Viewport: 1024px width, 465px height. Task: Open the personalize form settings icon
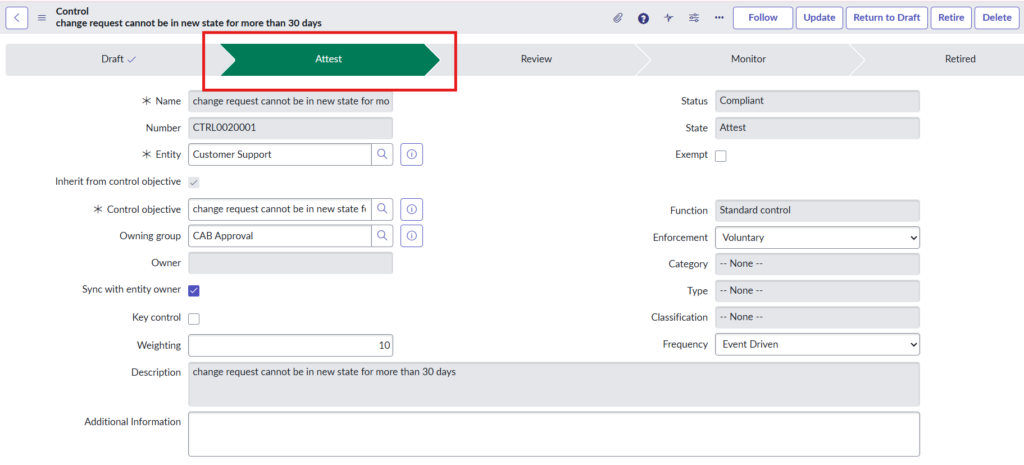[694, 18]
